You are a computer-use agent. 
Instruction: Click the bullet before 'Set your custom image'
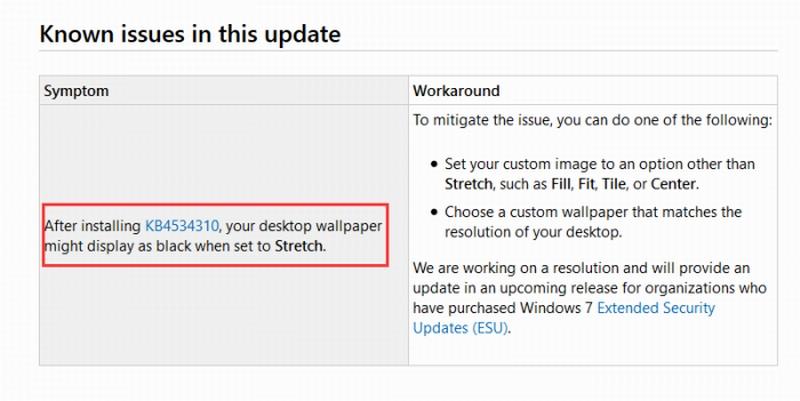pyautogui.click(x=434, y=164)
